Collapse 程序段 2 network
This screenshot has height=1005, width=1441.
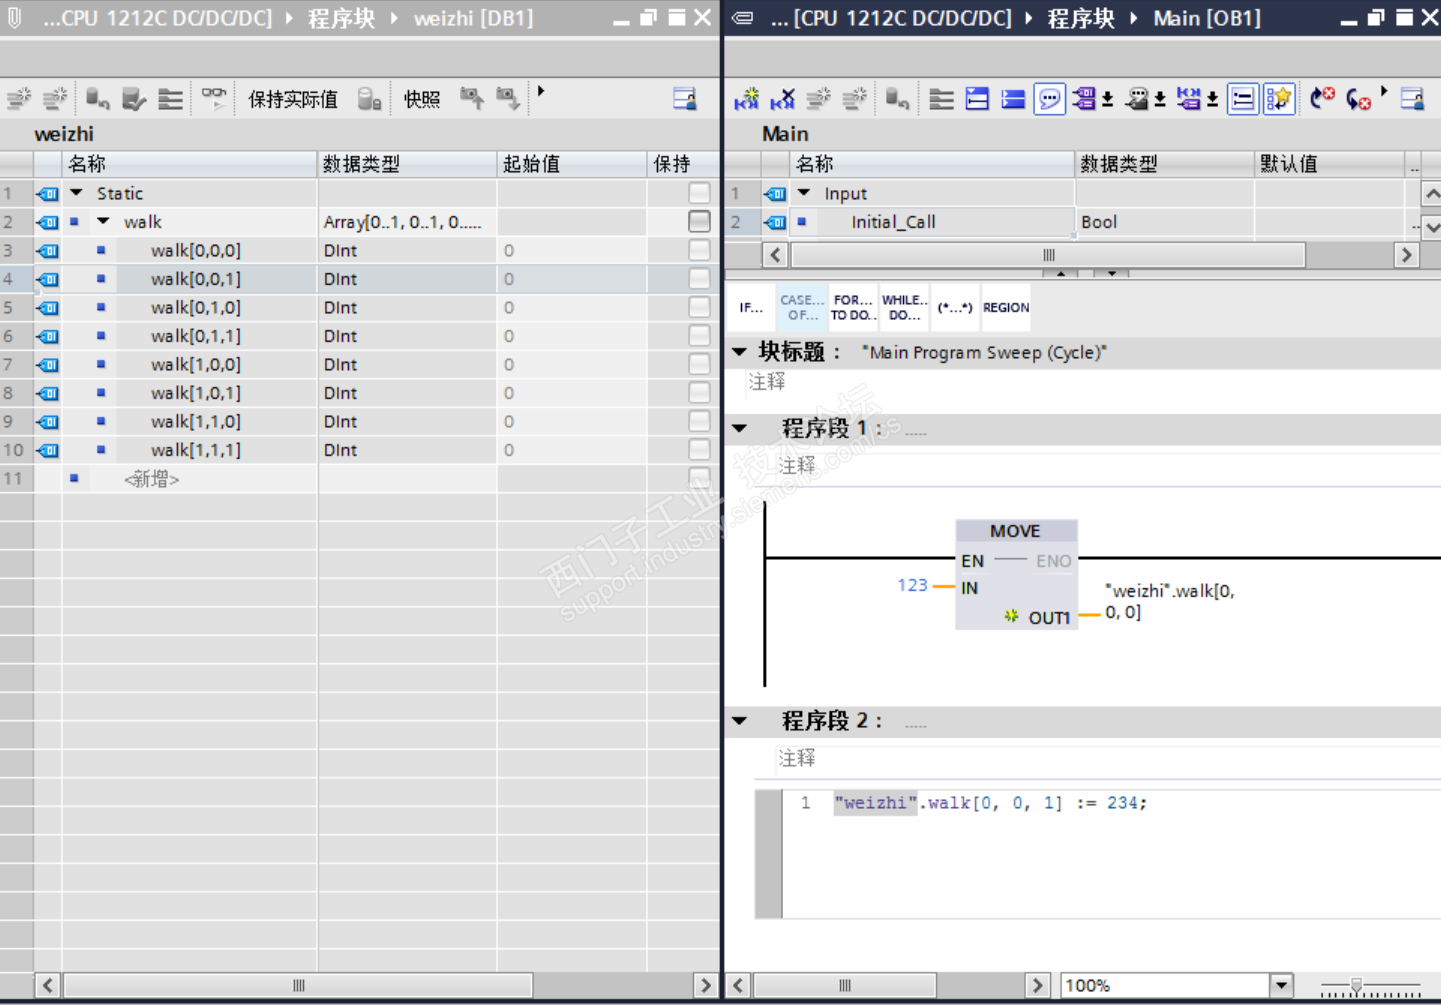pyautogui.click(x=740, y=721)
